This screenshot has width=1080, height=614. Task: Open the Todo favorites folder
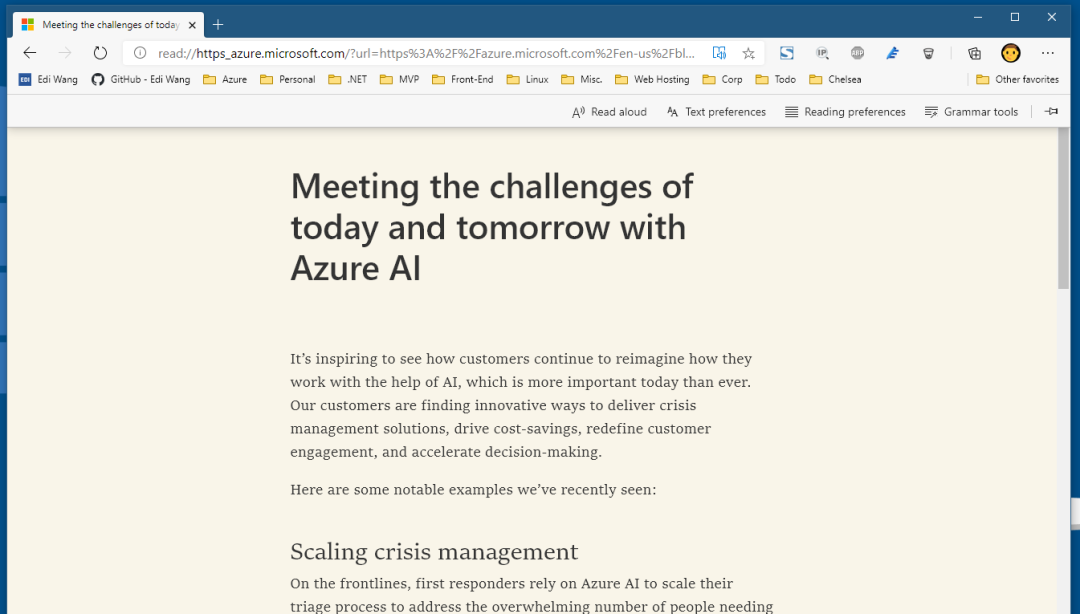[776, 79]
